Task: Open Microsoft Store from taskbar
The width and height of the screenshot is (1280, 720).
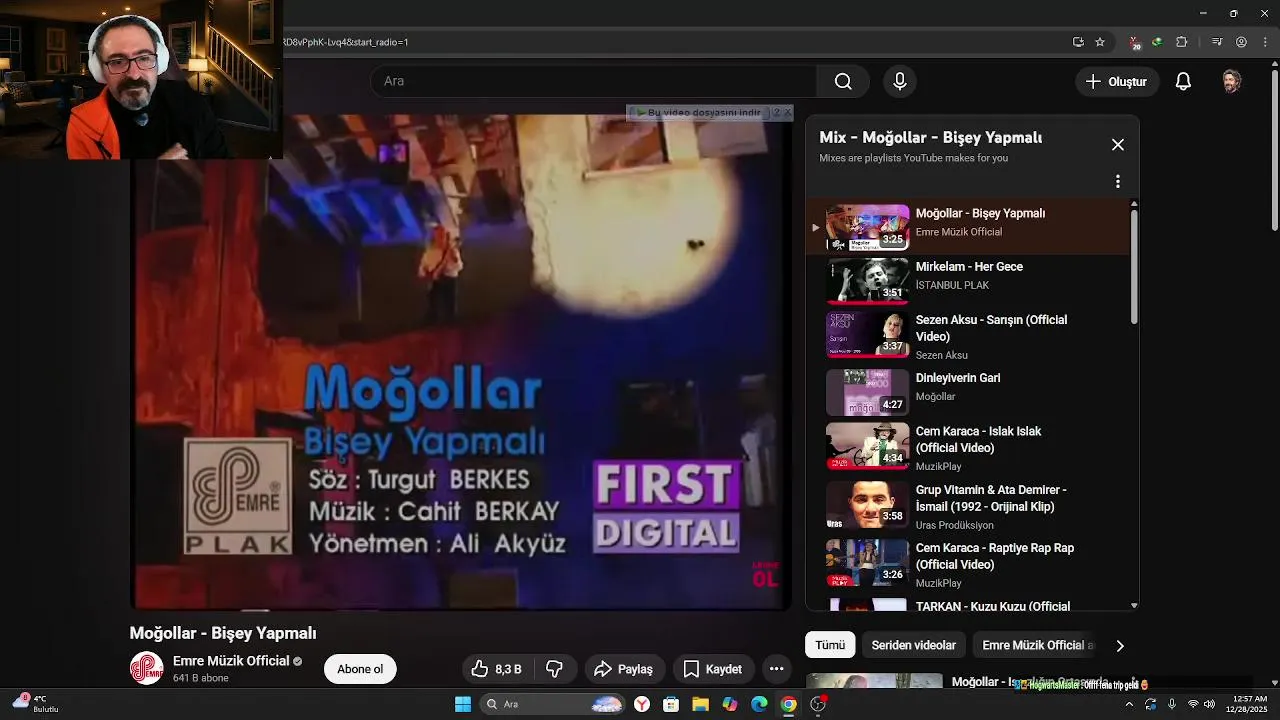Action: (x=671, y=704)
